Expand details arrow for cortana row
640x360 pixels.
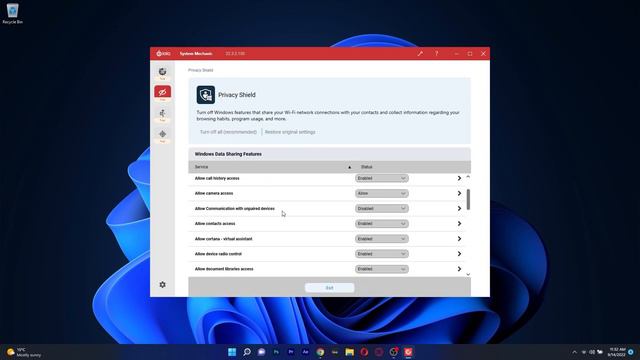pos(459,239)
